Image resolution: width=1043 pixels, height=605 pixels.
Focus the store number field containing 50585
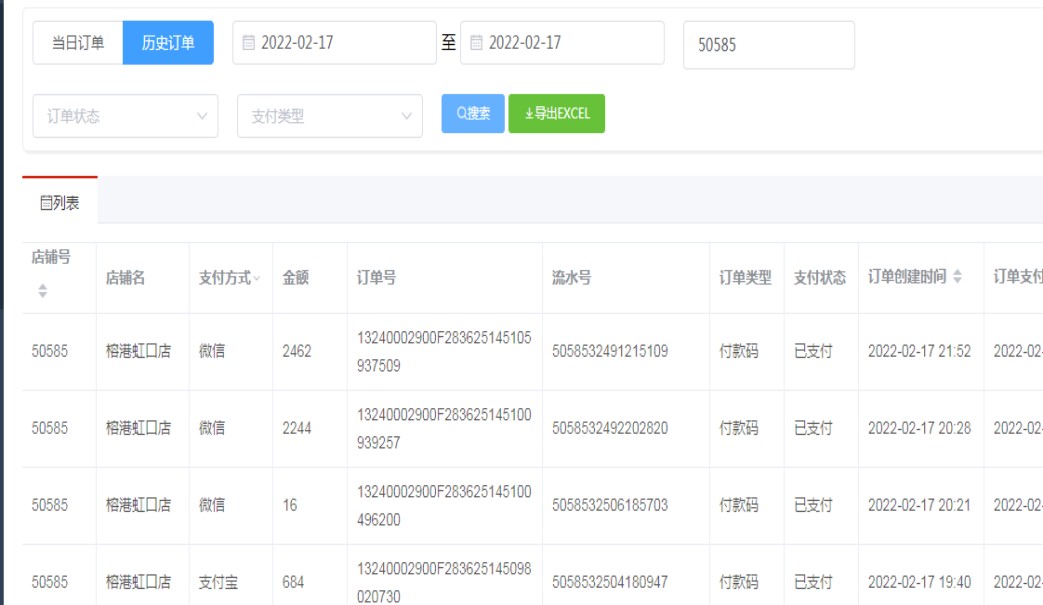[x=768, y=45]
